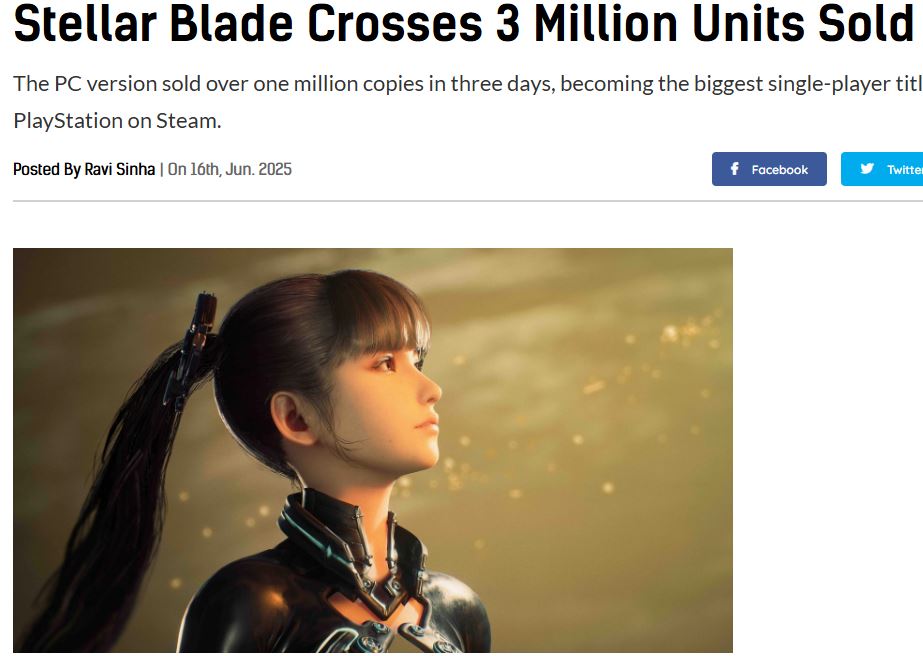Share the article via Facebook button
Image resolution: width=923 pixels, height=656 pixels.
tap(769, 169)
